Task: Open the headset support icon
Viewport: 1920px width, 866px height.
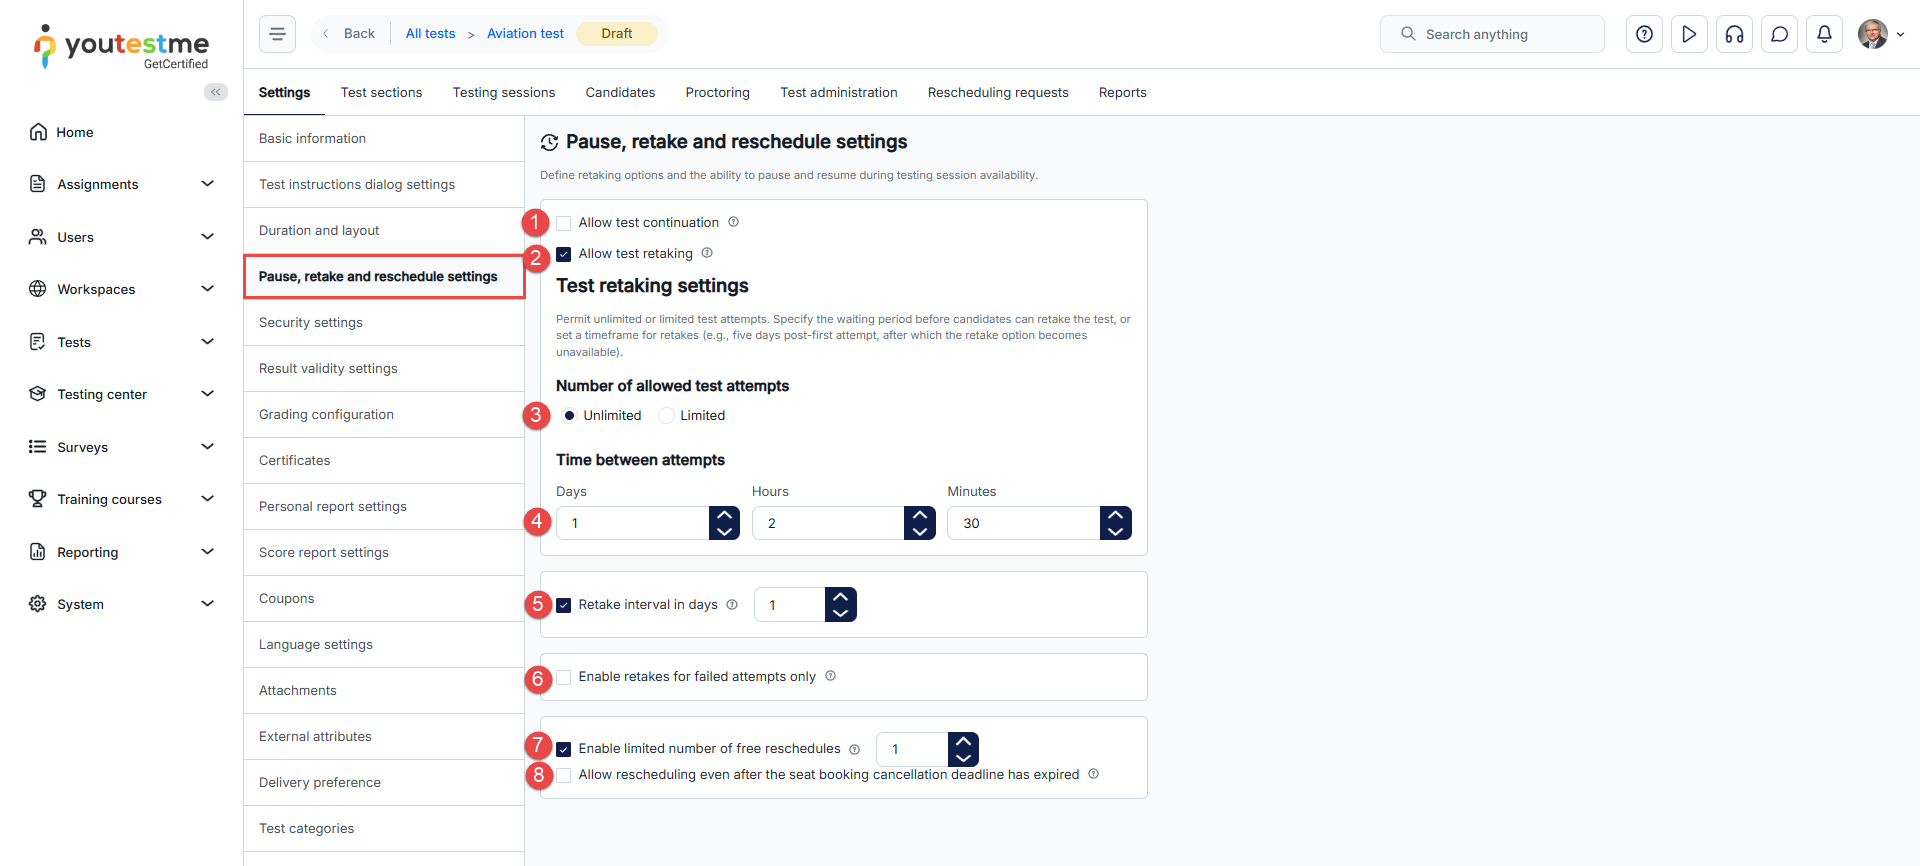Action: (1734, 34)
